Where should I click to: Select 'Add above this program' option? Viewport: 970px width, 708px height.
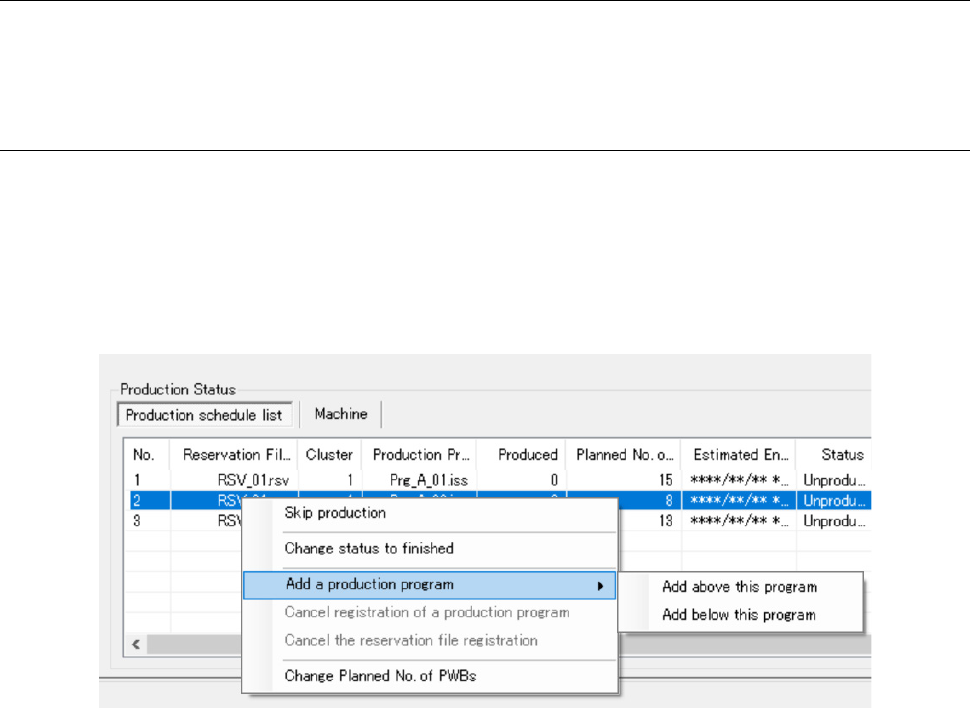pyautogui.click(x=739, y=588)
